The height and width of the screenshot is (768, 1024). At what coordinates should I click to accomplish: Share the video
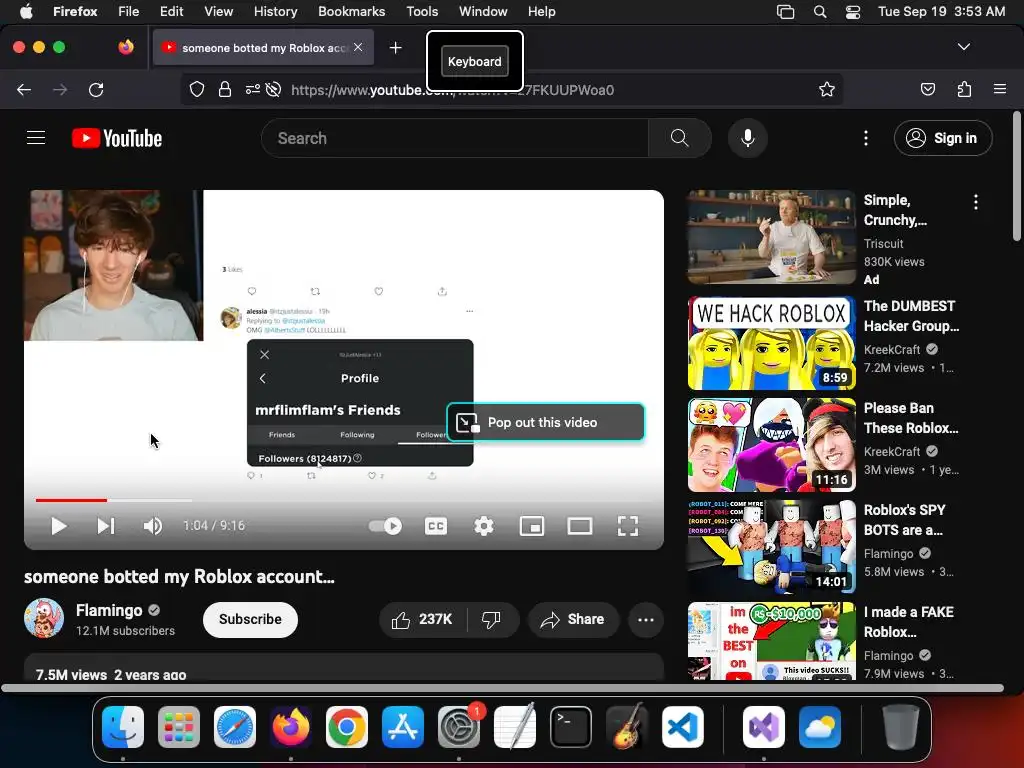click(x=573, y=619)
